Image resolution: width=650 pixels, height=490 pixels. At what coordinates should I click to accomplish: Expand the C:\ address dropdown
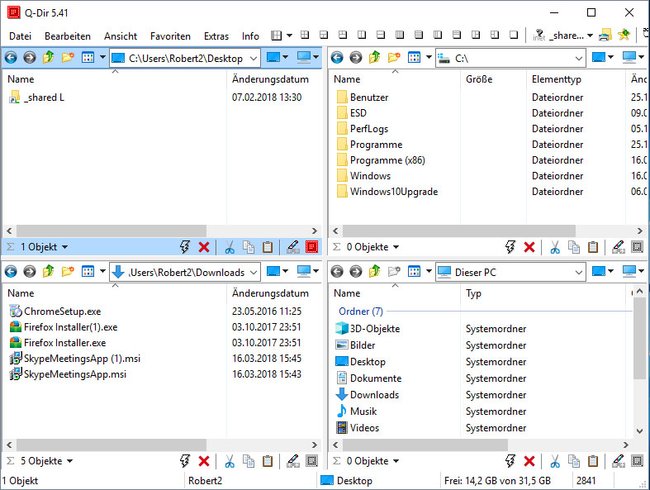pos(579,58)
